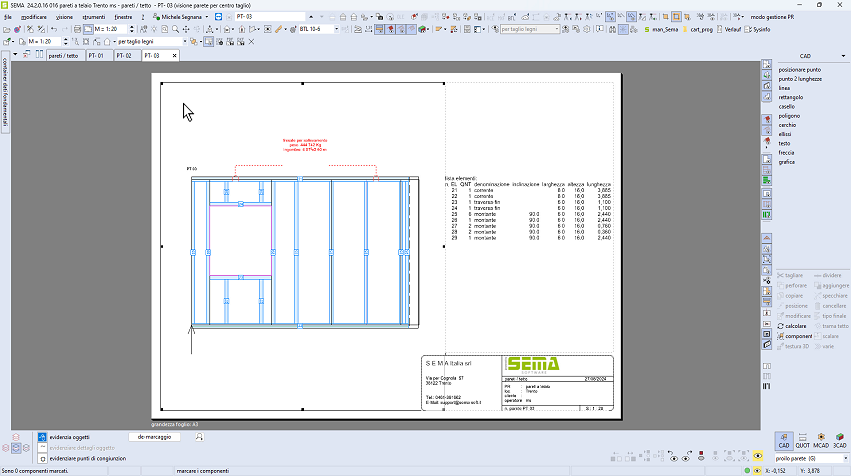Switch to 3CAD mode icon

840,441
